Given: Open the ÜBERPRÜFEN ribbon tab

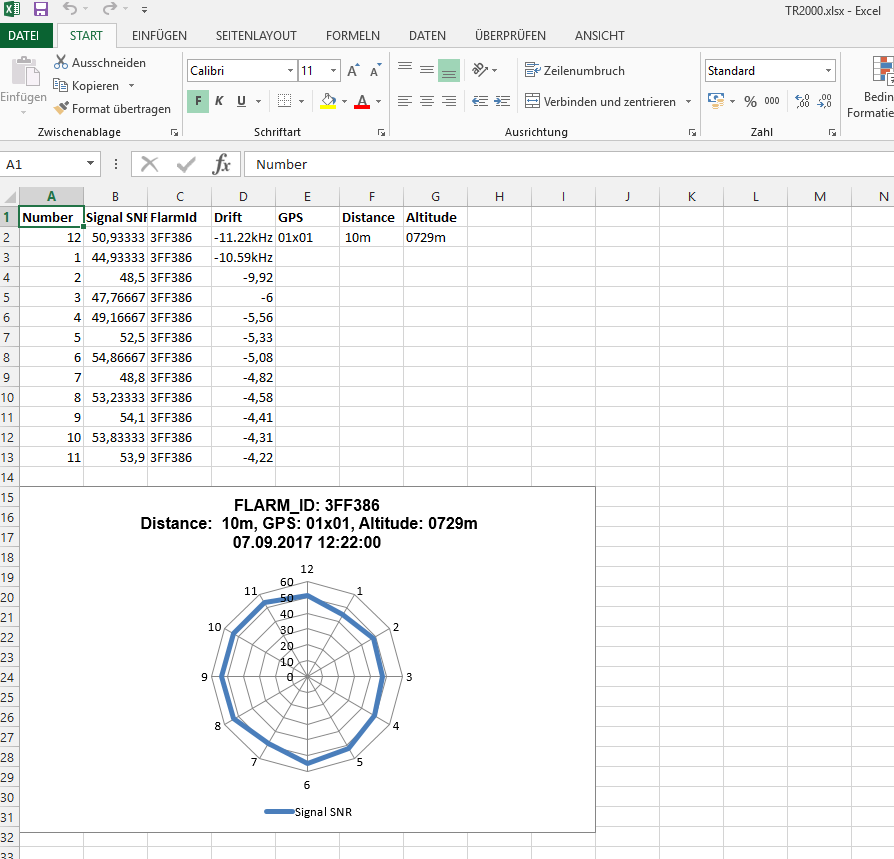Looking at the screenshot, I should coord(510,36).
